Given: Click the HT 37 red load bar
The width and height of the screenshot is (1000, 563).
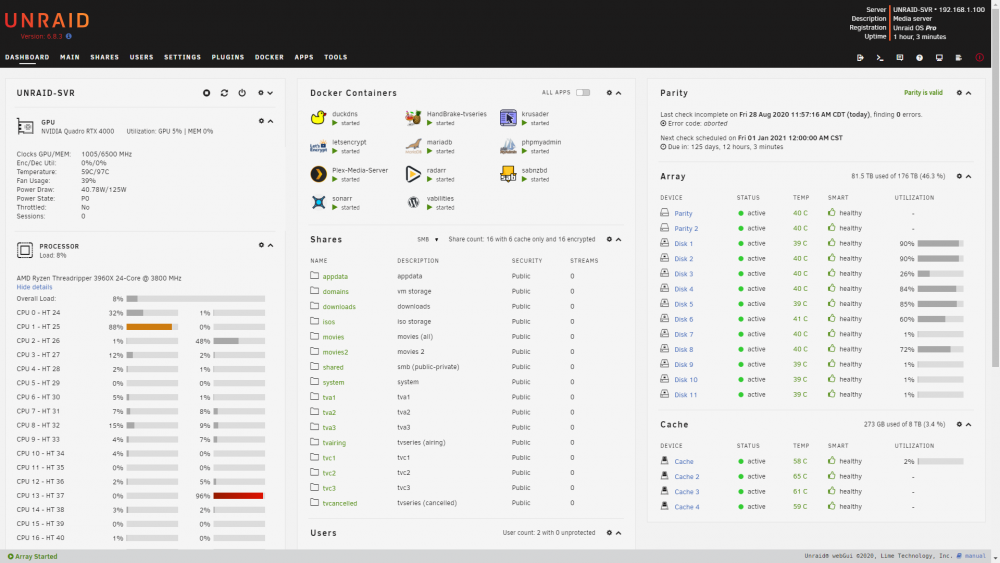Looking at the screenshot, I should point(239,496).
